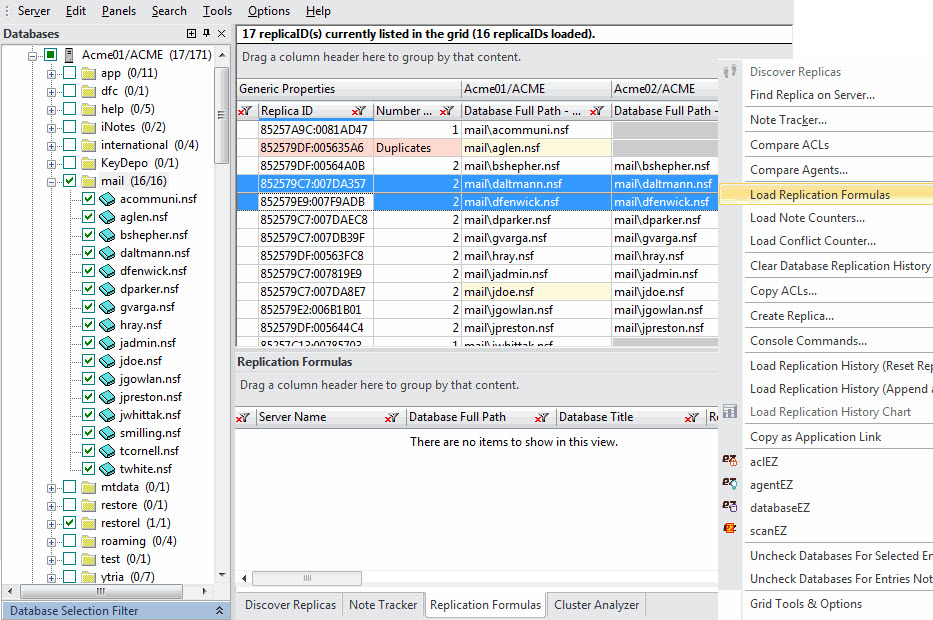Uncheck the acommuni.nsf database checkbox
The width and height of the screenshot is (933, 620).
(88, 199)
